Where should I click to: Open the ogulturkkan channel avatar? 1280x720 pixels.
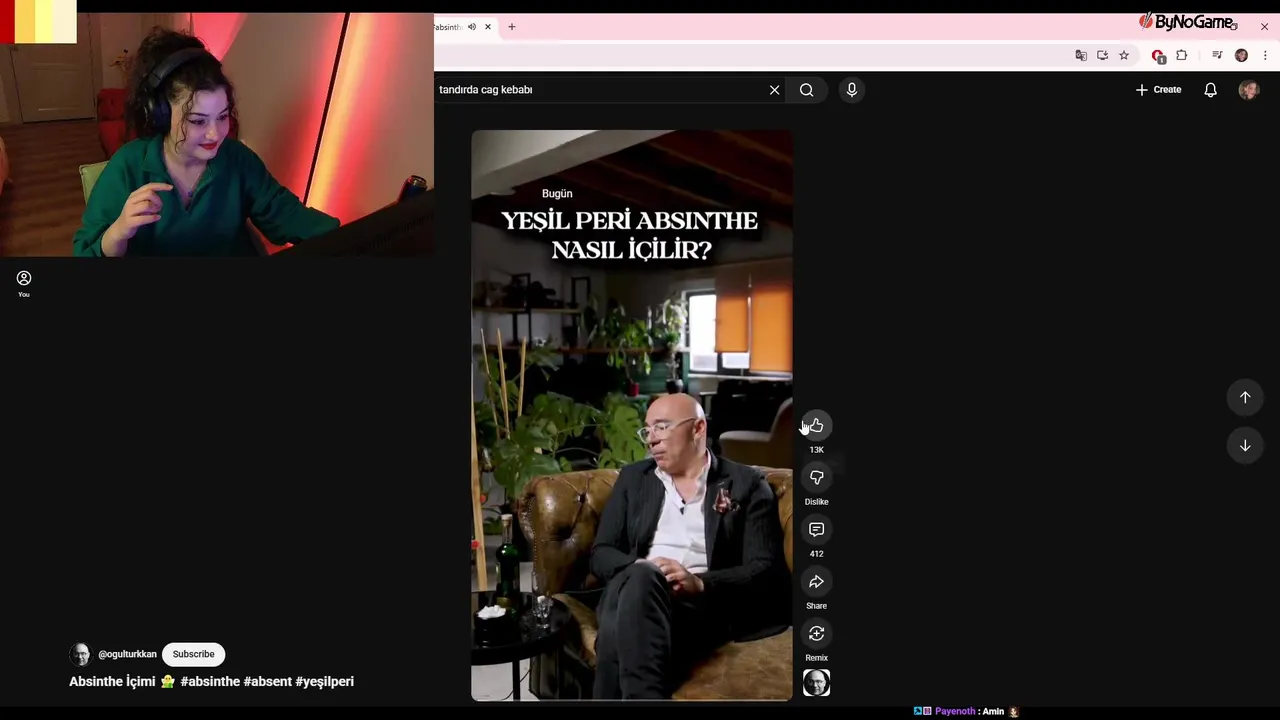click(80, 654)
